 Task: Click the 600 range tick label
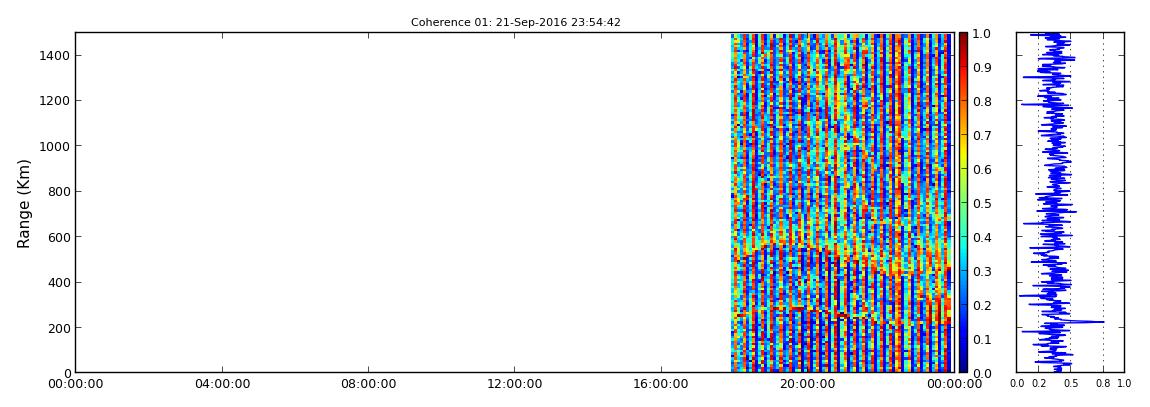pos(57,237)
